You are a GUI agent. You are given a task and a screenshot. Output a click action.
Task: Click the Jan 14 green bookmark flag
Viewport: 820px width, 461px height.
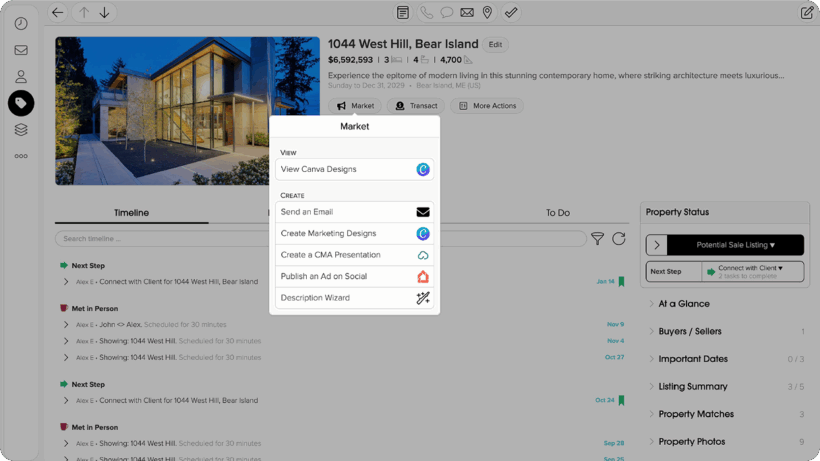(x=621, y=282)
